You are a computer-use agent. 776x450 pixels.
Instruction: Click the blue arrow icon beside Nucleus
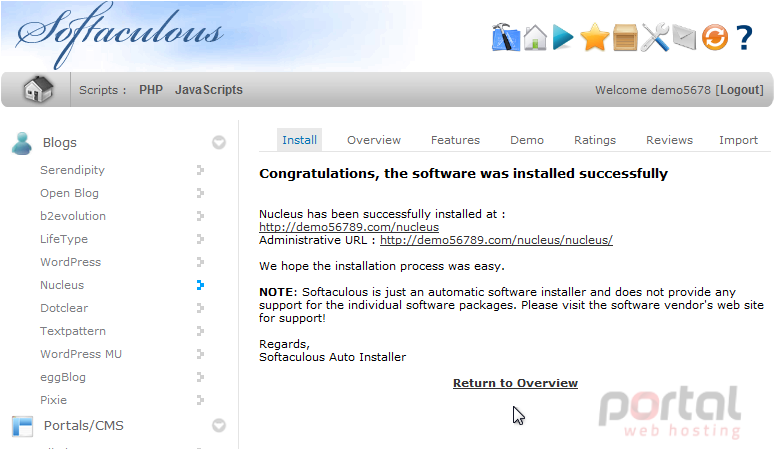pos(200,285)
